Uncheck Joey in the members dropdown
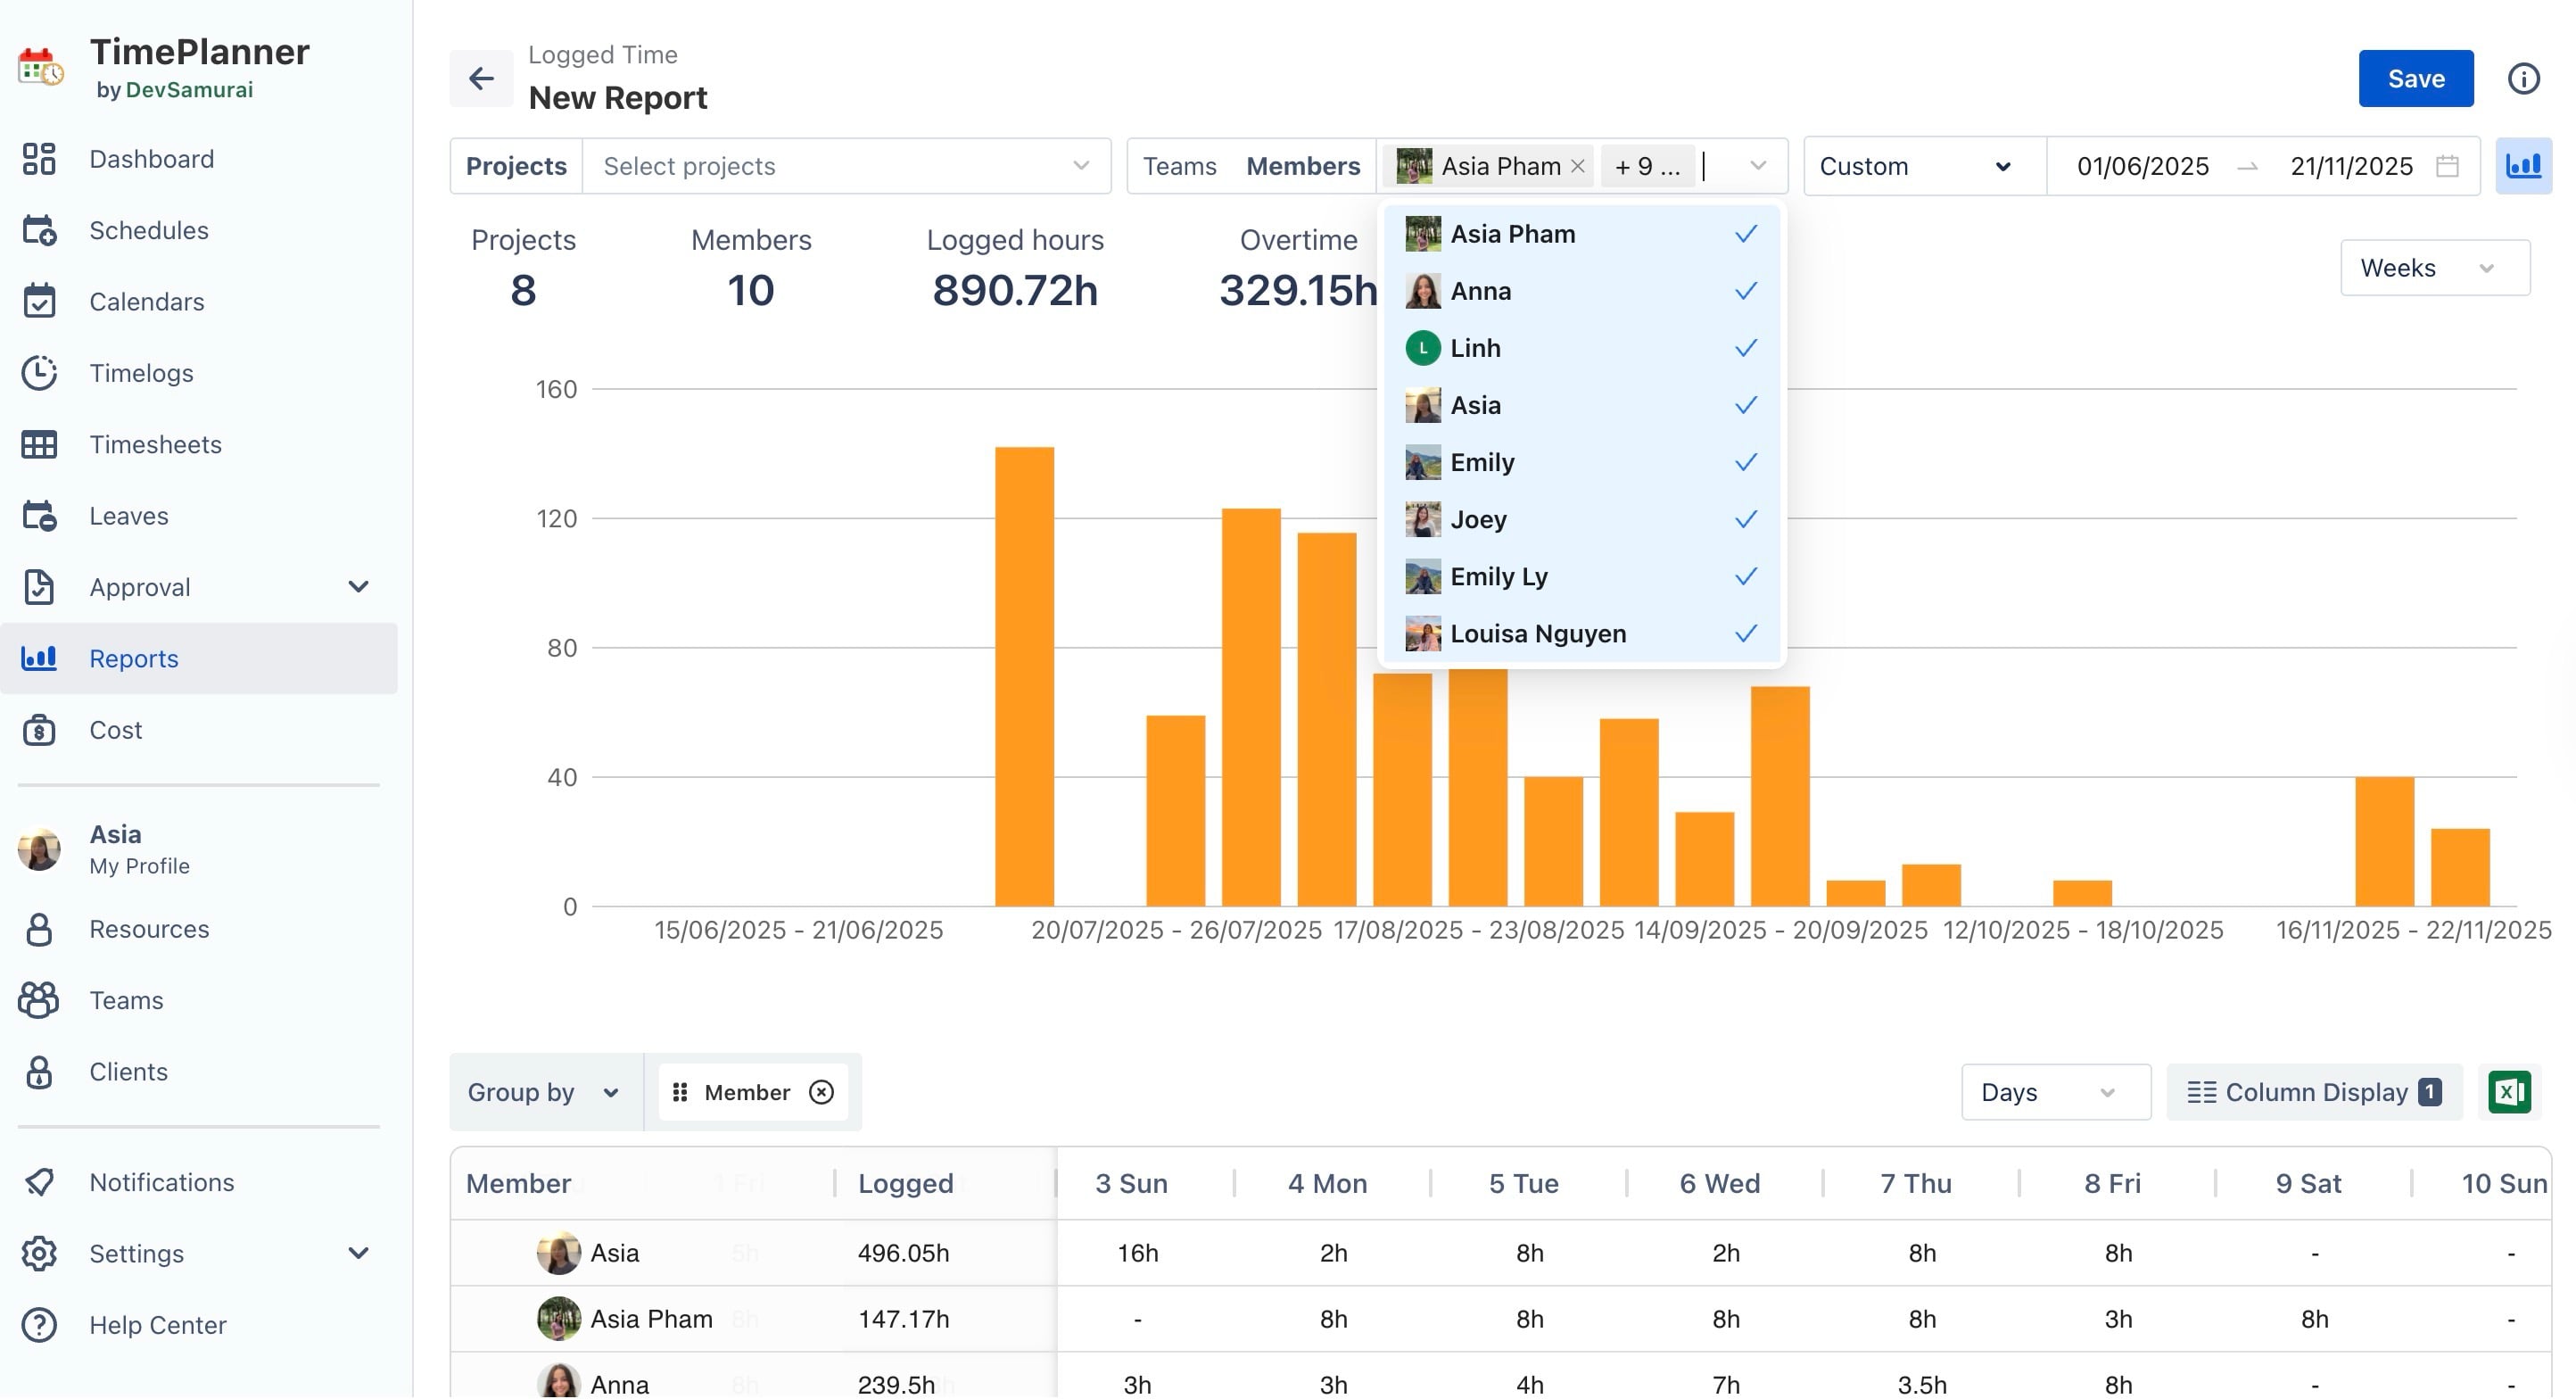 [1581, 519]
